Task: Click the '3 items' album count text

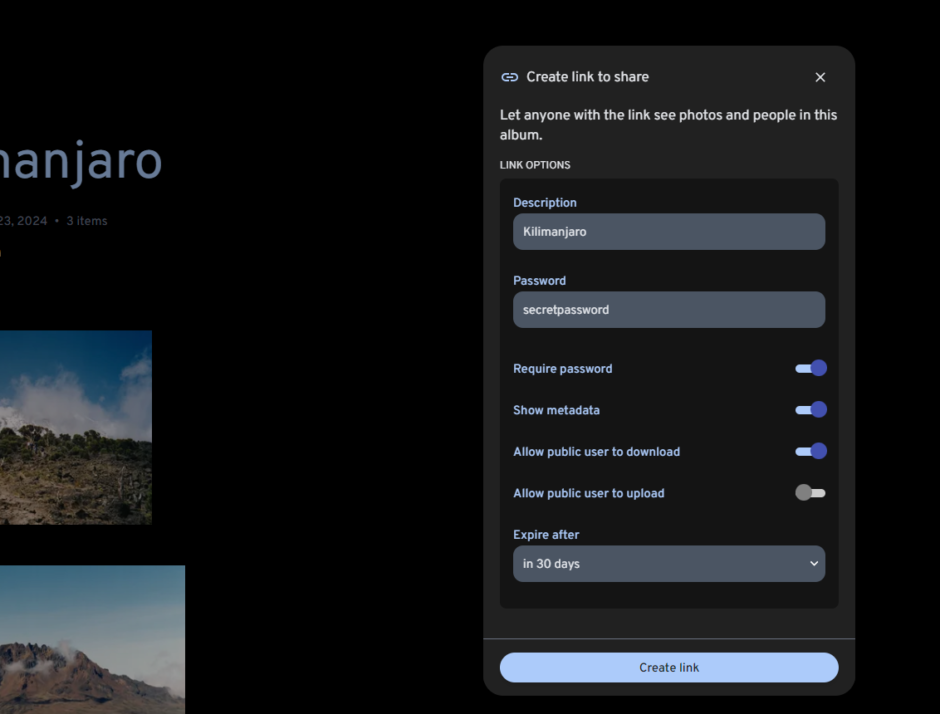Action: tap(86, 220)
